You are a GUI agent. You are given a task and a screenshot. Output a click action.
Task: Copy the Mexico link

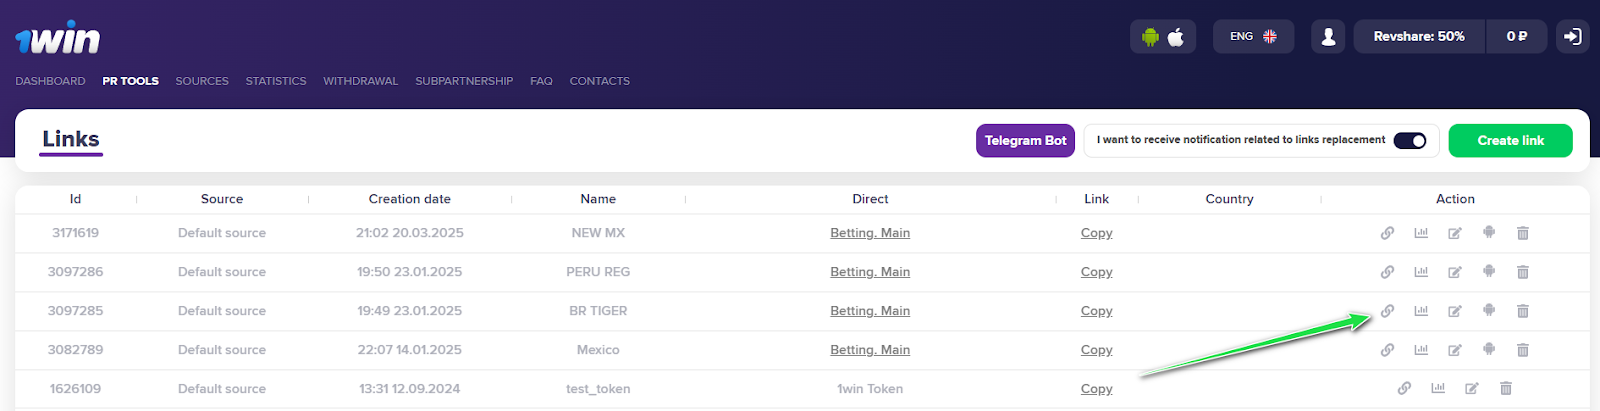pos(1096,350)
